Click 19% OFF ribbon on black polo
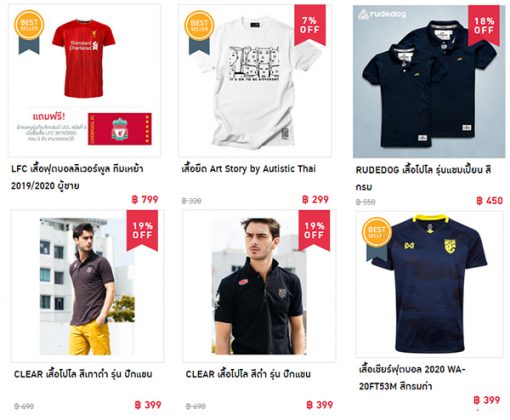Image resolution: width=510 pixels, height=420 pixels. pos(314,230)
